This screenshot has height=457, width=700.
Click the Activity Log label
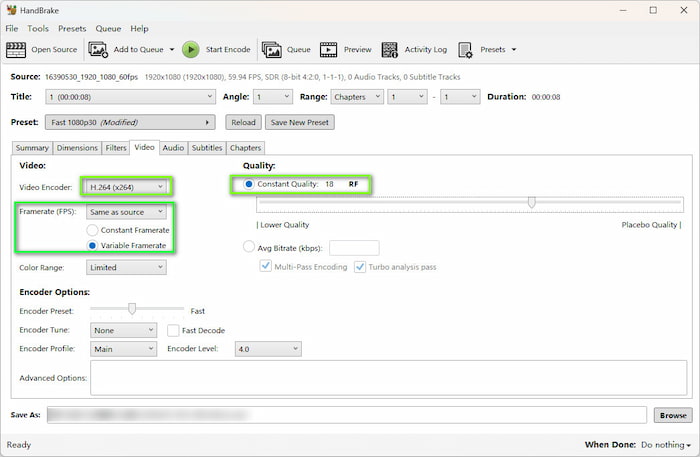[426, 50]
